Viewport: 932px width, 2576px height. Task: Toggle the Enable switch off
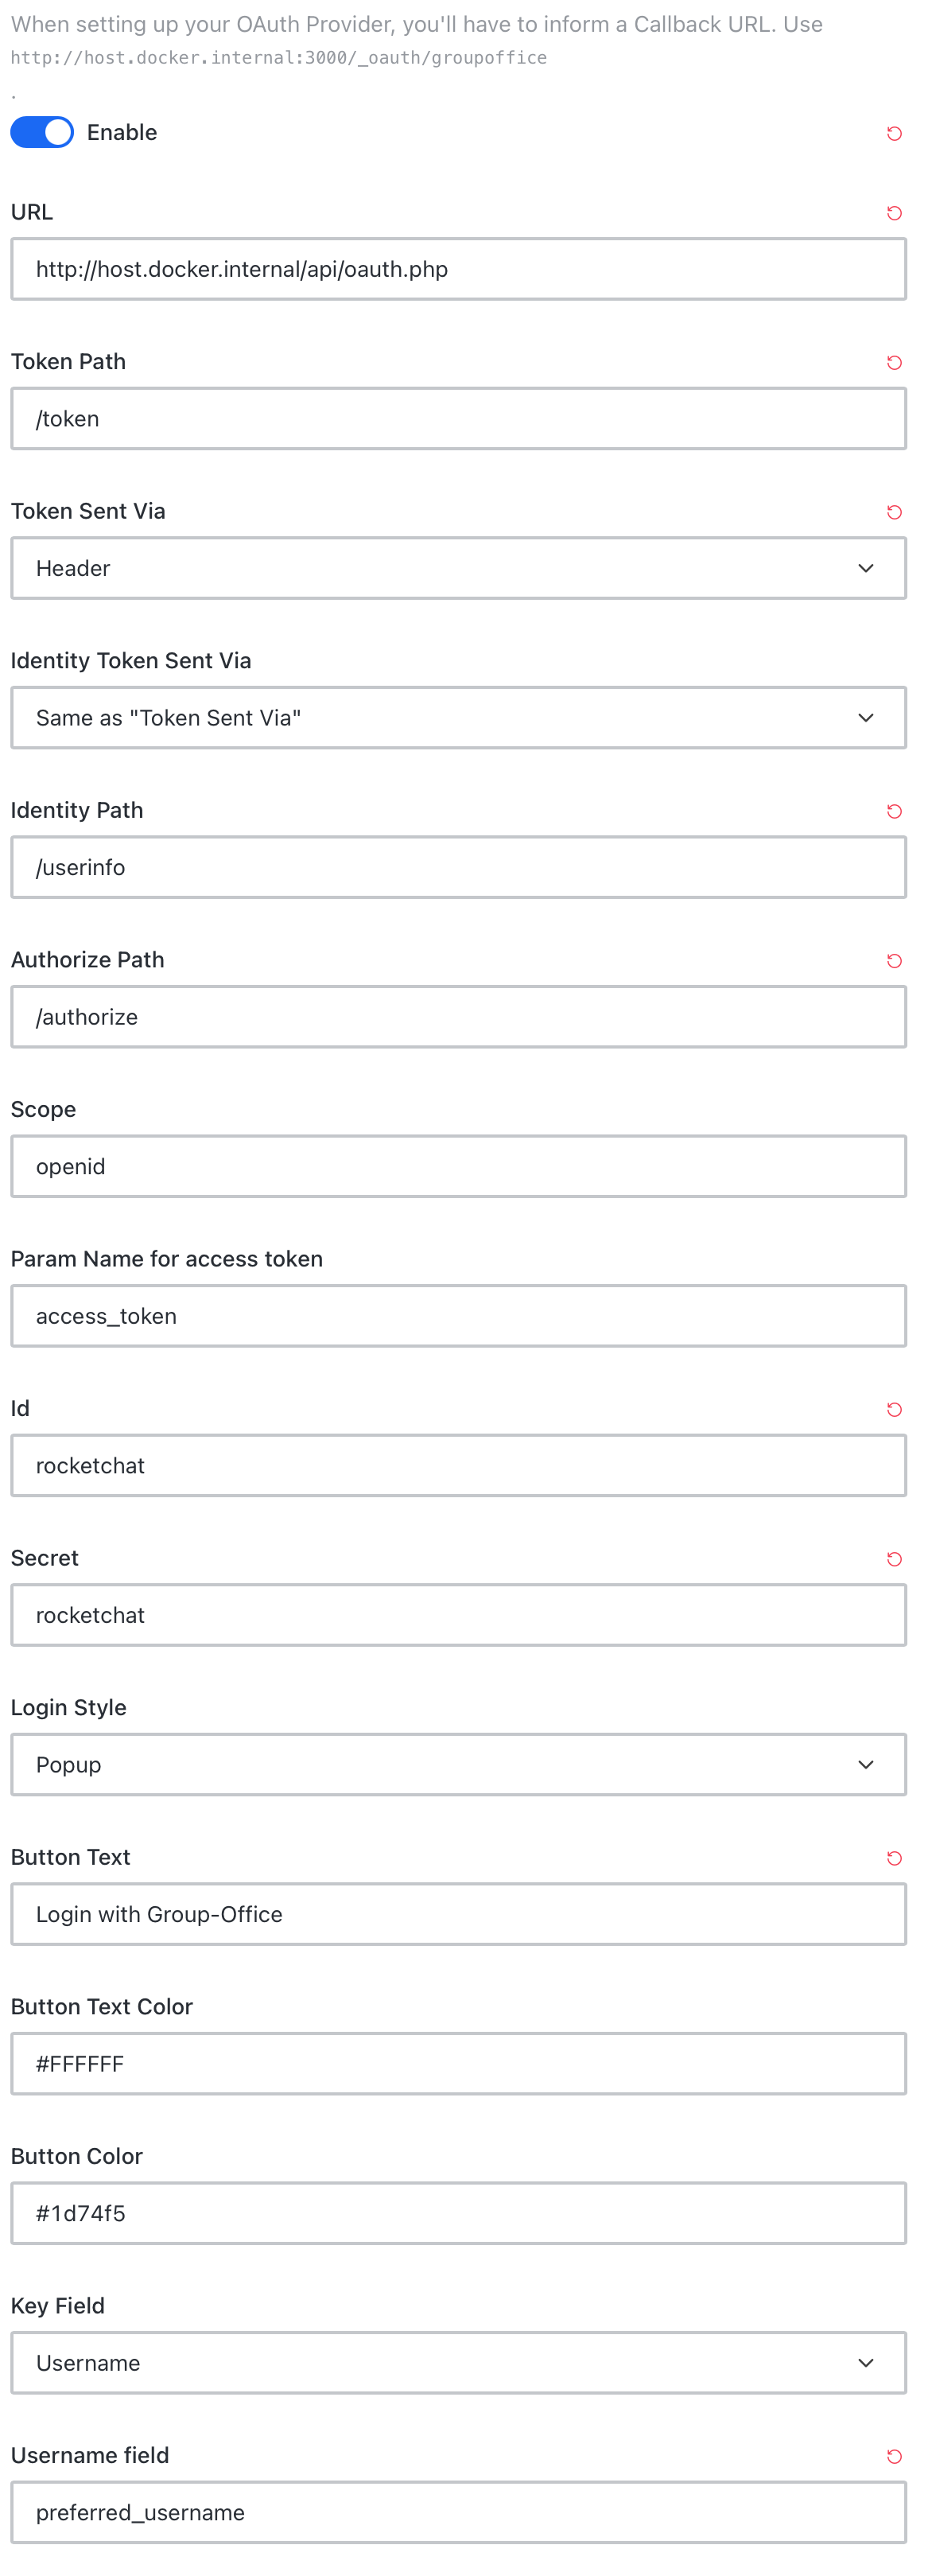click(42, 132)
